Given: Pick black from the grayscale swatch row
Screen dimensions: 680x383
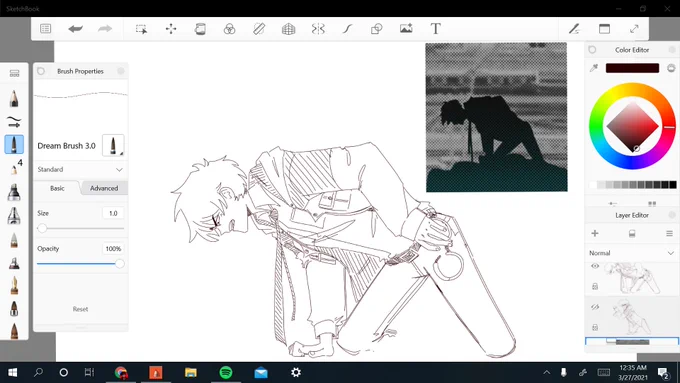Looking at the screenshot, I should tap(673, 185).
